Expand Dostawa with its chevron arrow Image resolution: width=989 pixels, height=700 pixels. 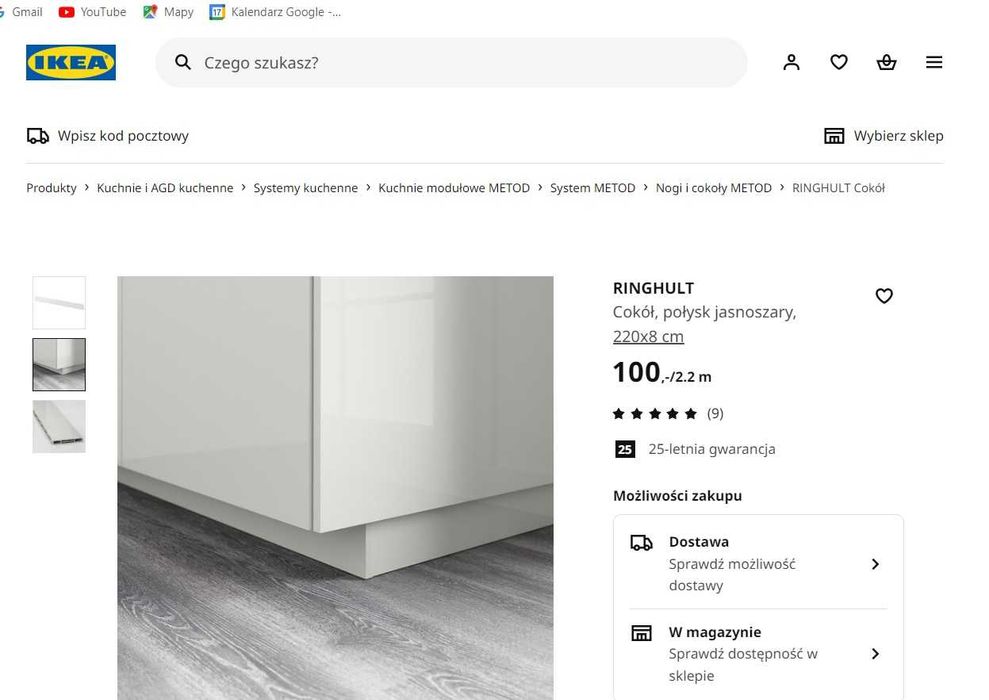875,564
